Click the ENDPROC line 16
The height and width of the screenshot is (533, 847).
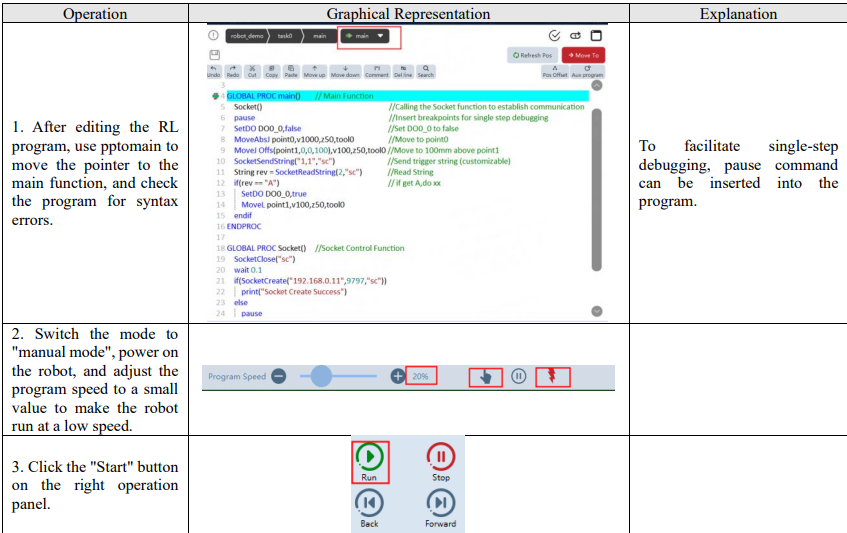pyautogui.click(x=244, y=226)
